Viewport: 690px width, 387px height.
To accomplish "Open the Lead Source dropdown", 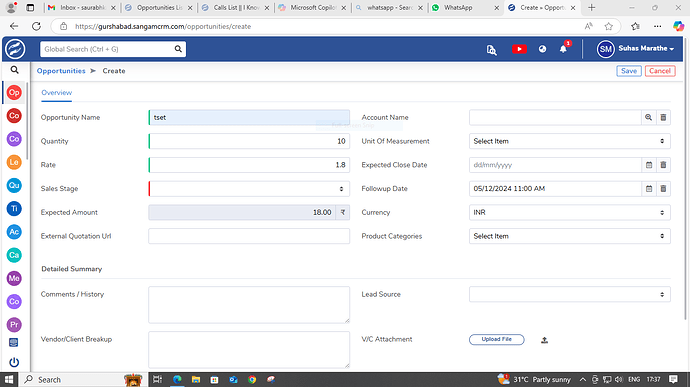I will tap(570, 295).
